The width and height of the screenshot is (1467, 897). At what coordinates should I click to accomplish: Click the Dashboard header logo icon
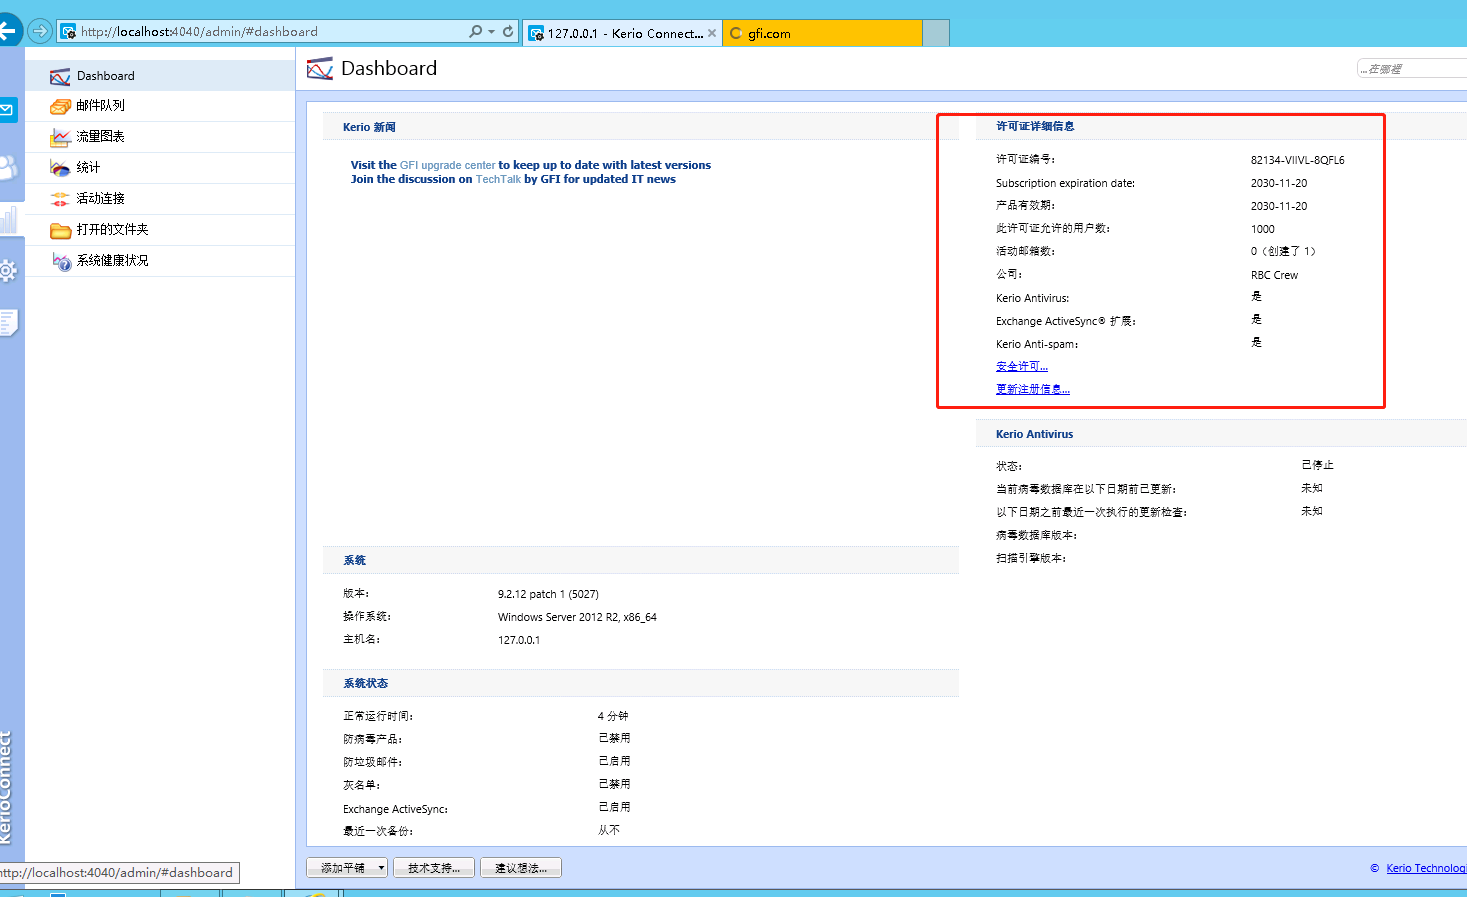(320, 68)
